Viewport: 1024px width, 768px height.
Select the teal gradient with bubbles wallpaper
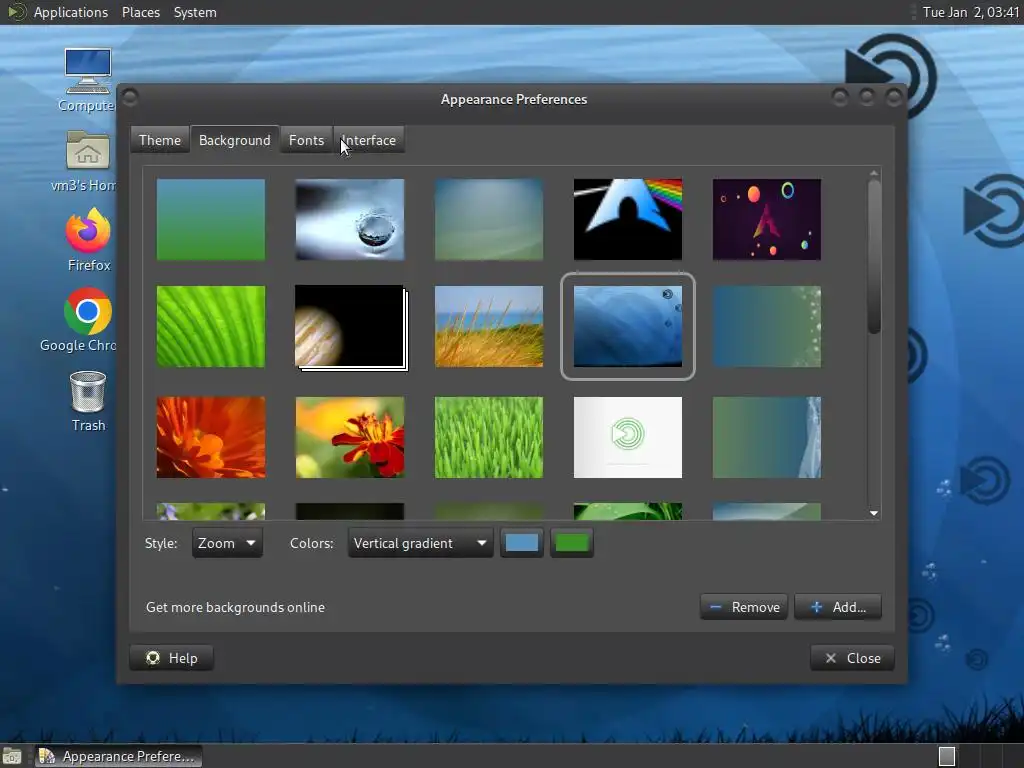pyautogui.click(x=767, y=327)
